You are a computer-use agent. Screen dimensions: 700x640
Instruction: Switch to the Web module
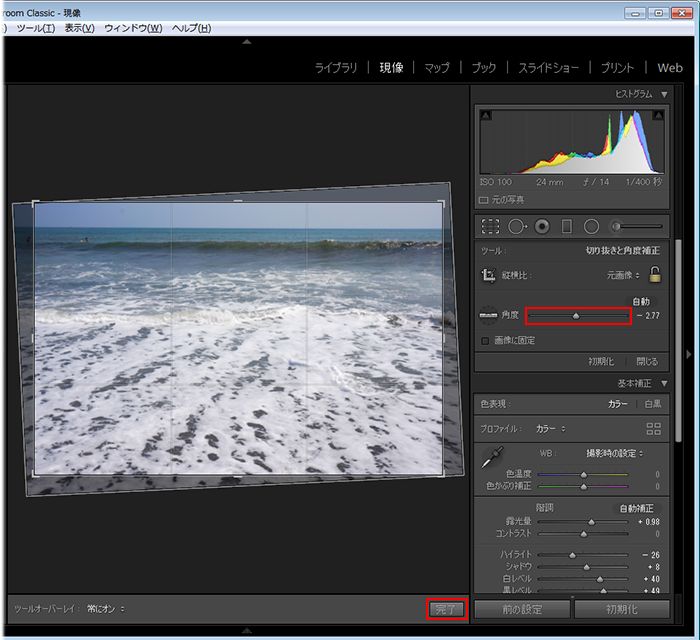coord(670,68)
